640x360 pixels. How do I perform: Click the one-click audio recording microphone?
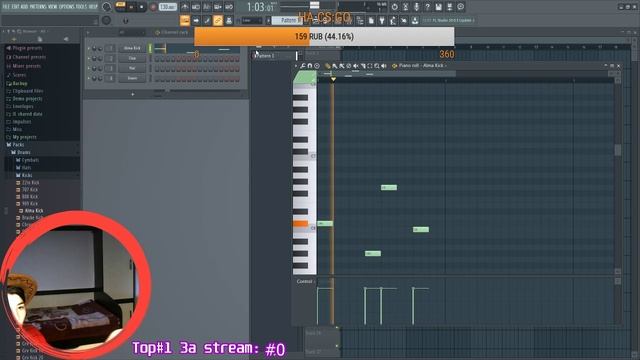click(416, 7)
